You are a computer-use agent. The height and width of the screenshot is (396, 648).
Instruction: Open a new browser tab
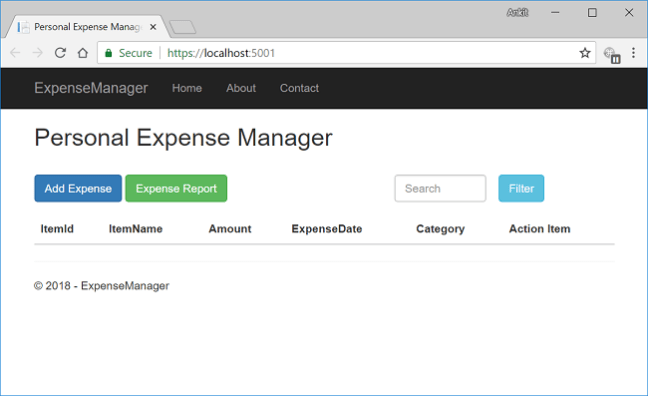183,27
